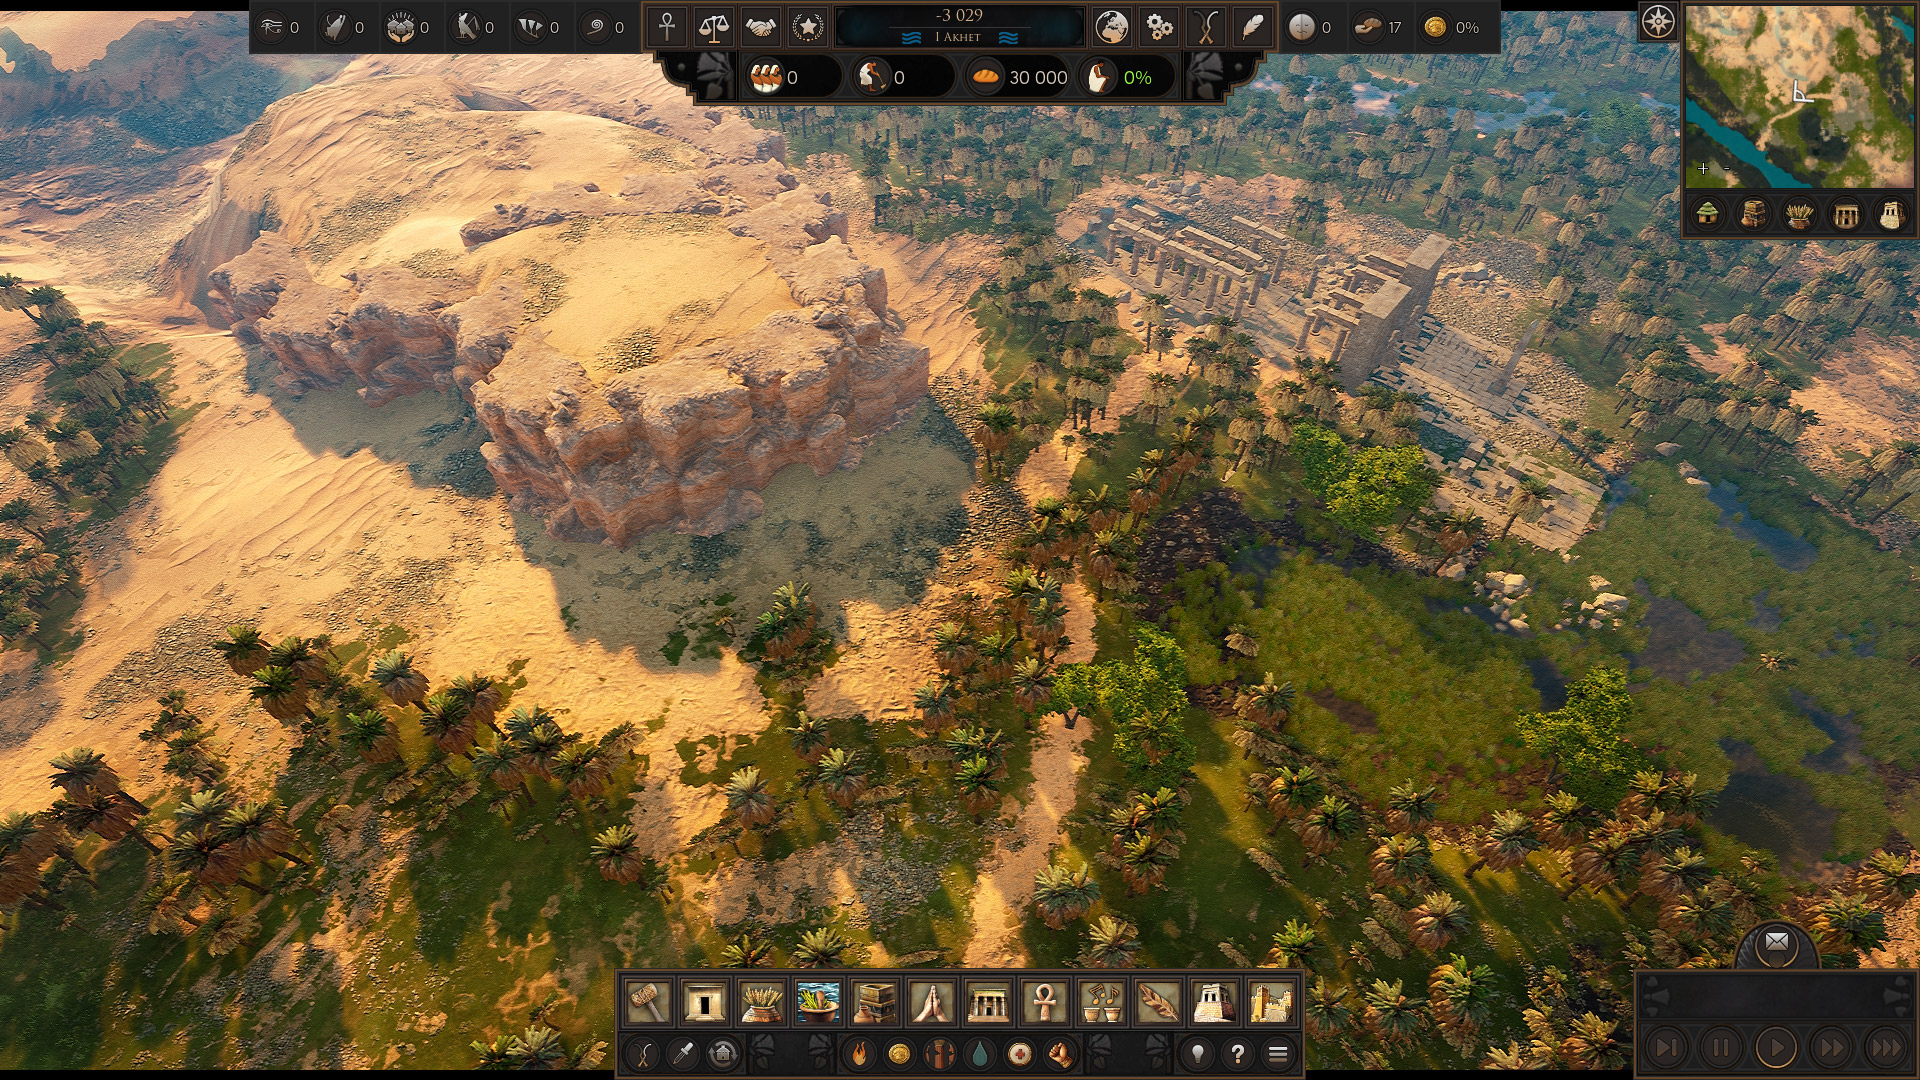The height and width of the screenshot is (1080, 1920).
Task: Select the music entertainment build category
Action: [x=1101, y=1001]
